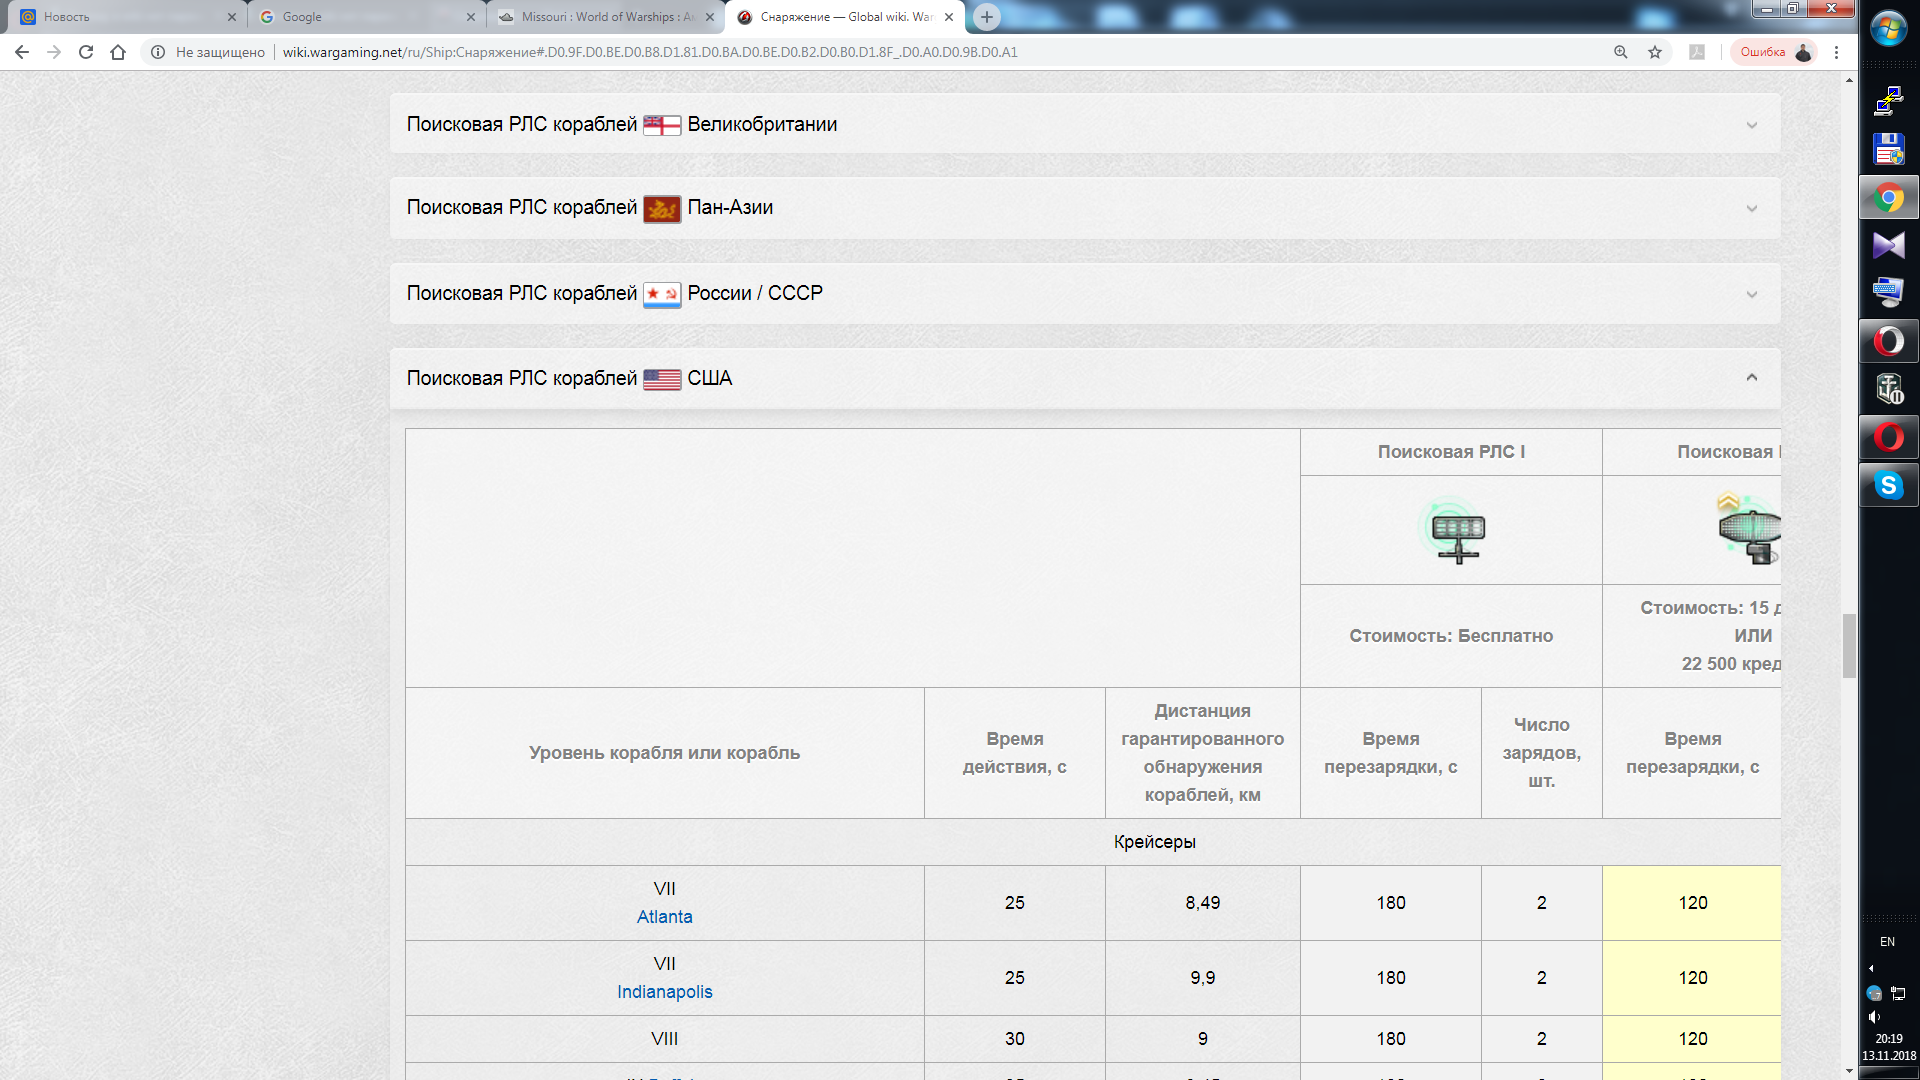Open Skype from the taskbar
The width and height of the screenshot is (1920, 1080).
click(1888, 486)
